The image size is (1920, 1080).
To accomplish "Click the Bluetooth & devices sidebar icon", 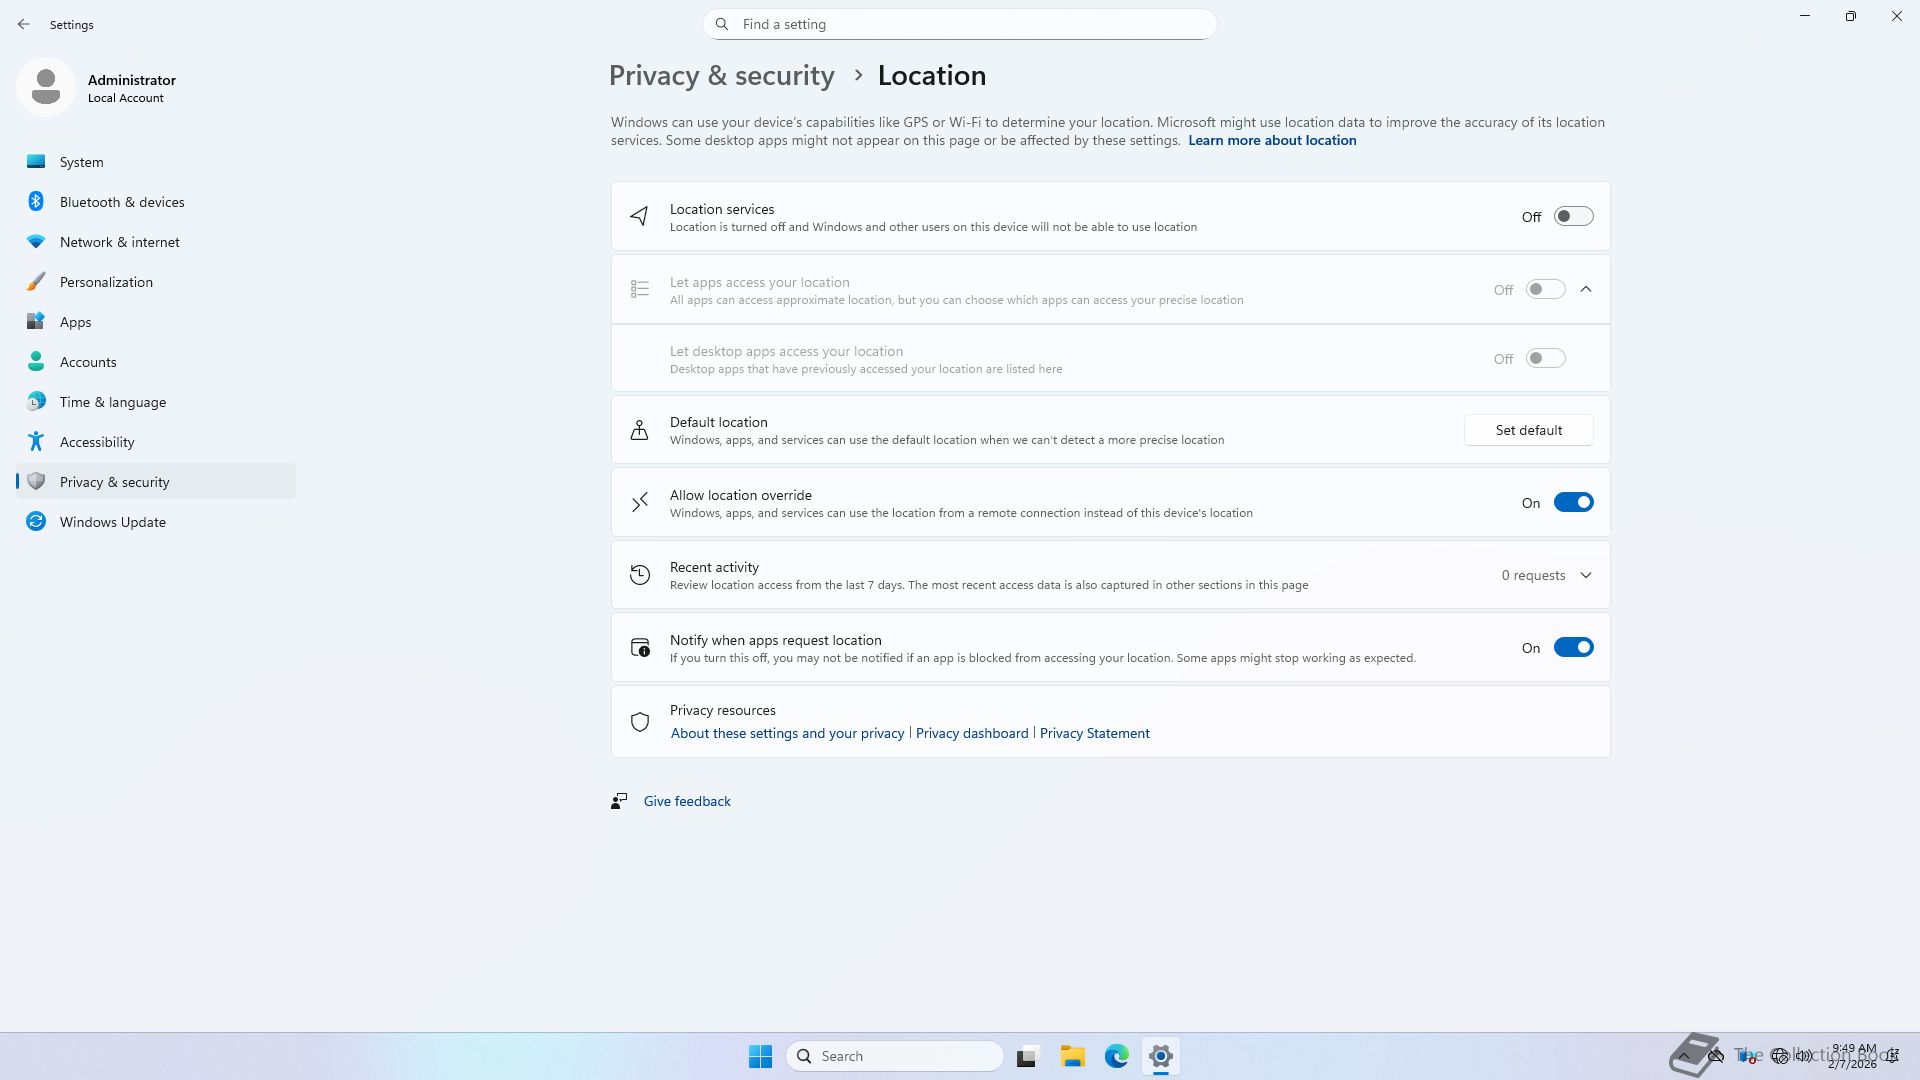I will tap(36, 202).
